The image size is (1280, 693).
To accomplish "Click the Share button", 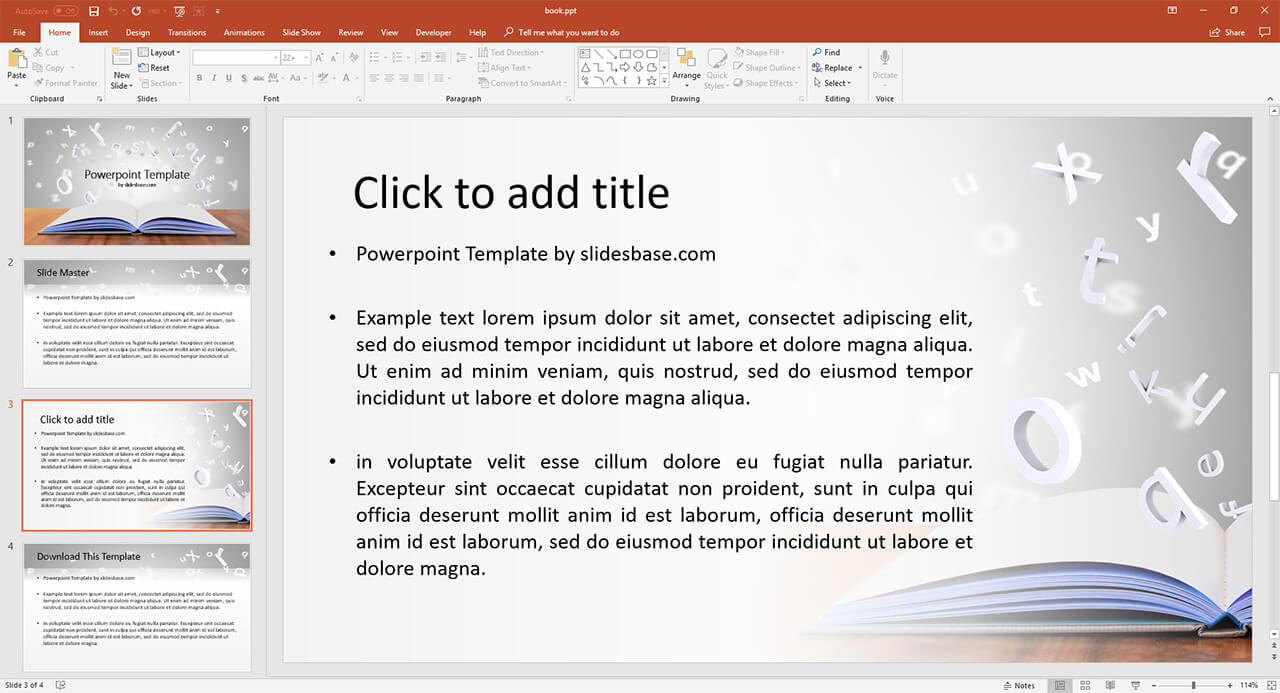I will pos(1228,32).
